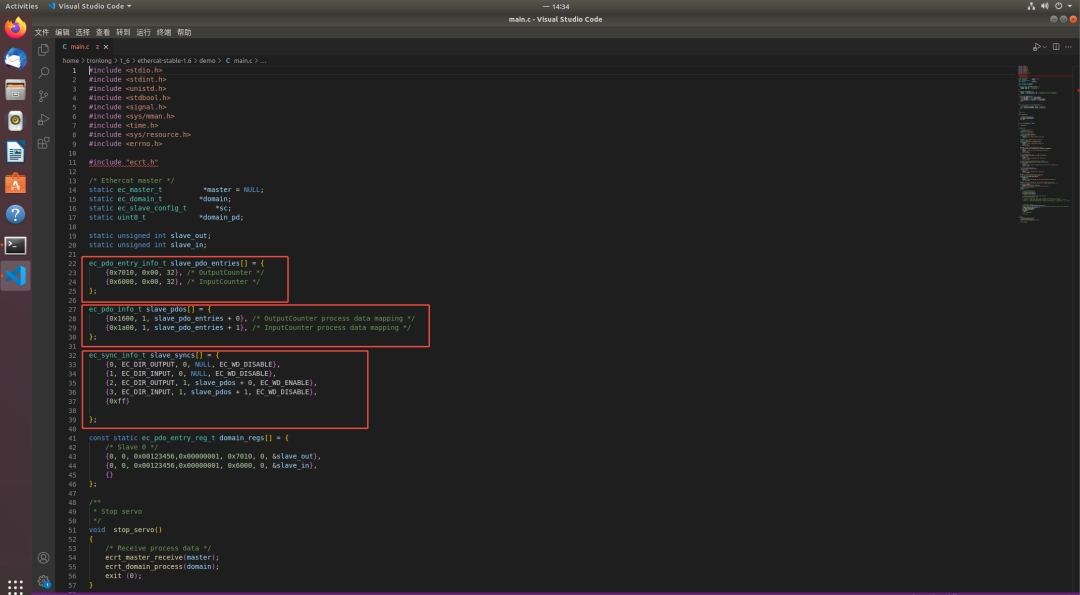
Task: Open the 文件 (File) menu
Action: coord(42,32)
